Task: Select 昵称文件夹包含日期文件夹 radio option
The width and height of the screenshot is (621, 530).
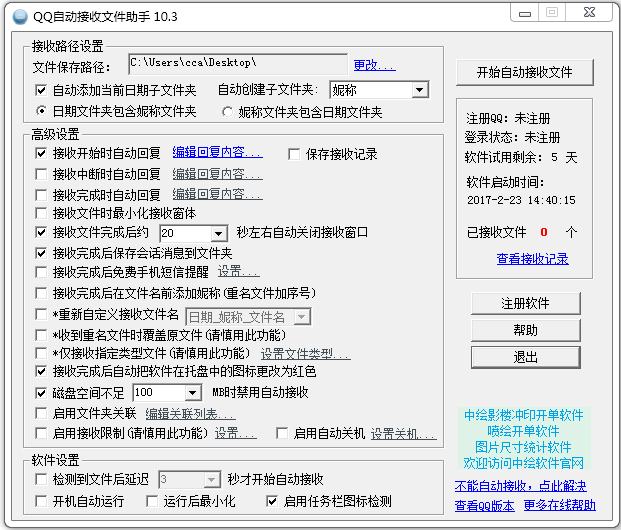Action: (227, 112)
